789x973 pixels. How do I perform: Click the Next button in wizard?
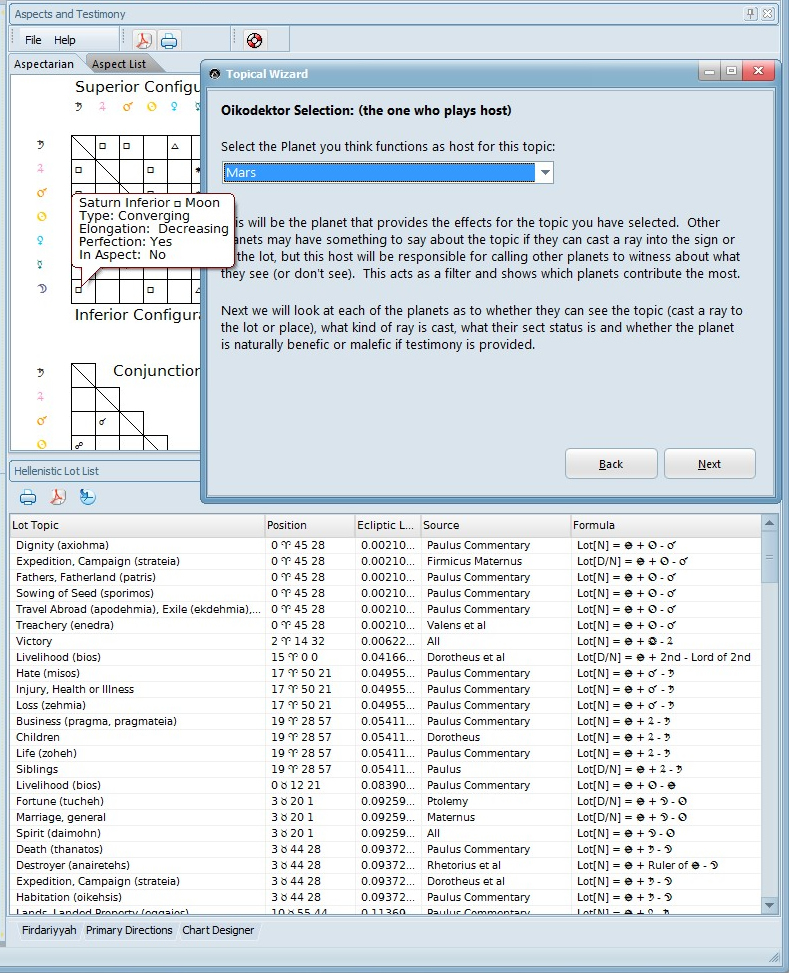(x=710, y=464)
